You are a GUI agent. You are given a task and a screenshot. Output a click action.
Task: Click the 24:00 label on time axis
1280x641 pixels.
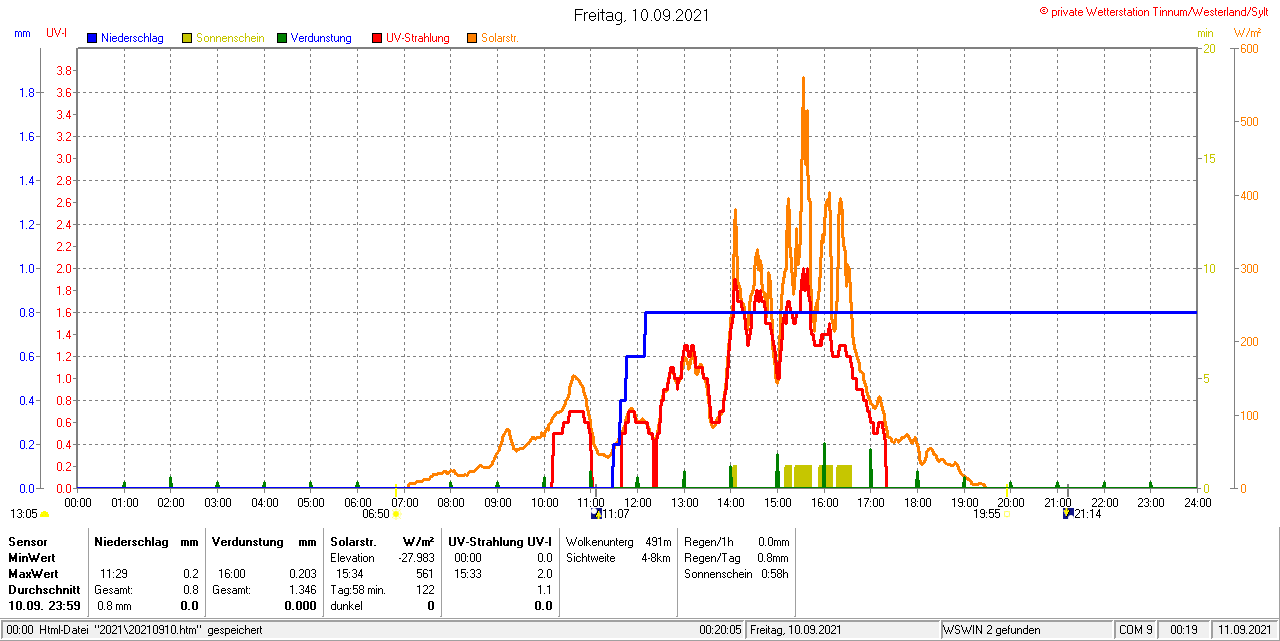[1197, 501]
